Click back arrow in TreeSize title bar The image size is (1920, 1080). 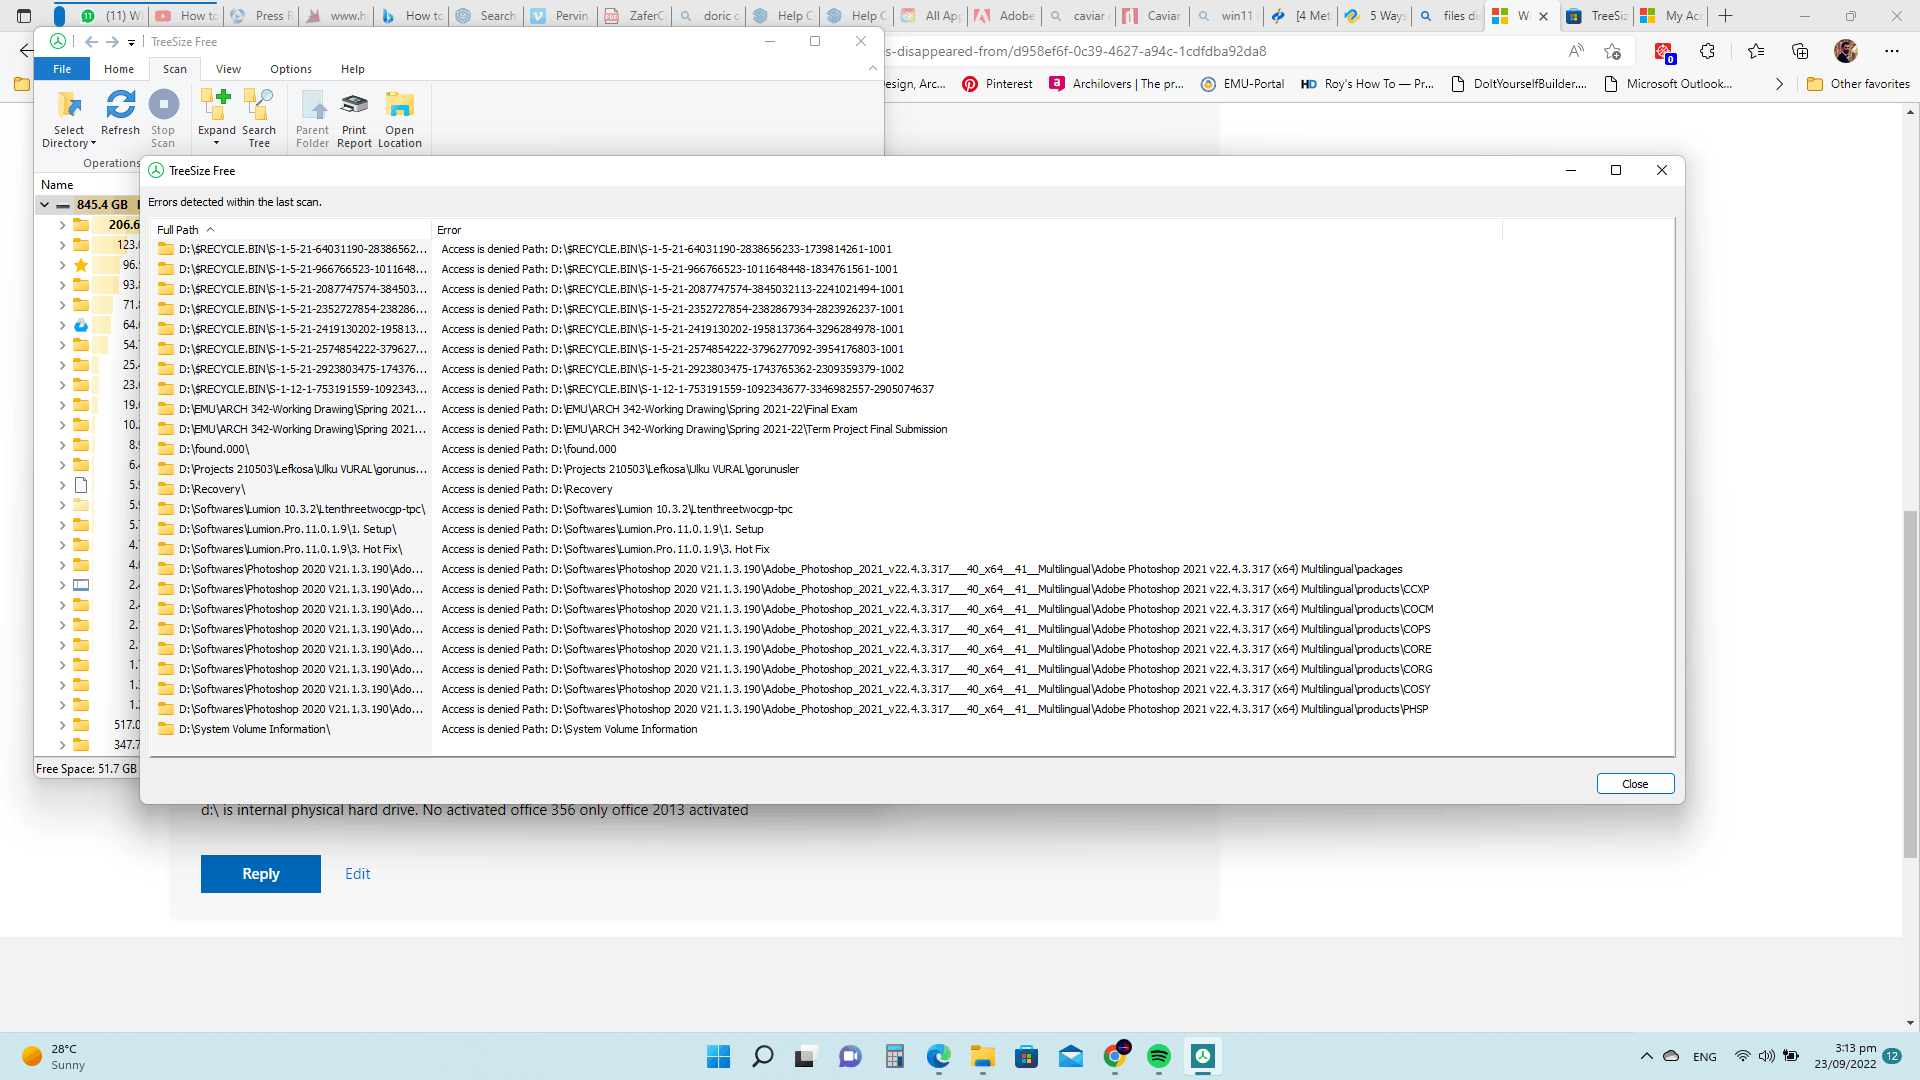click(91, 42)
